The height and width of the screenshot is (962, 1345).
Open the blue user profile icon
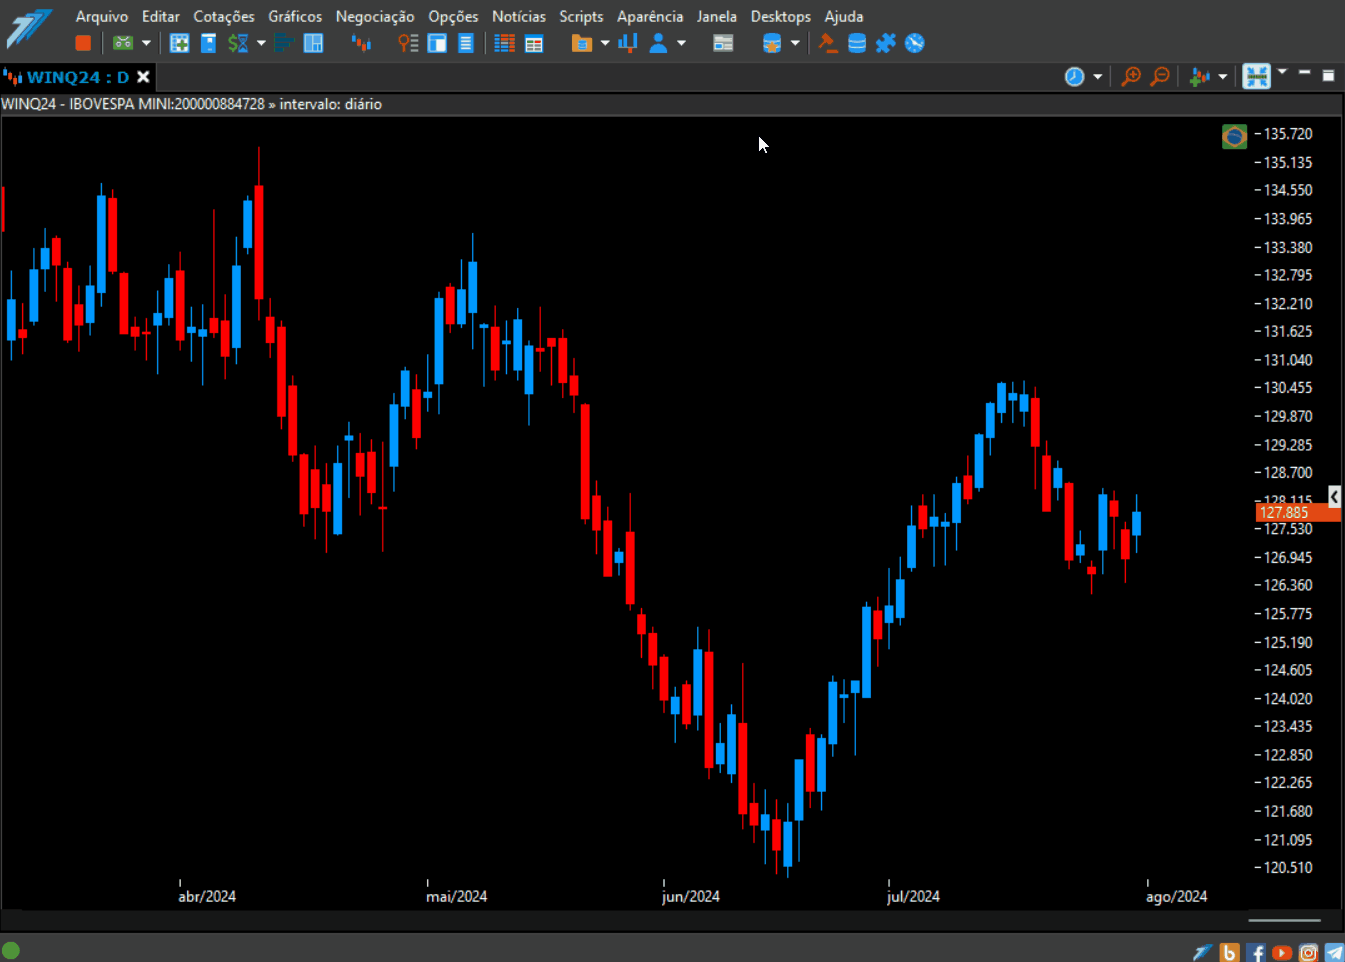pos(658,43)
